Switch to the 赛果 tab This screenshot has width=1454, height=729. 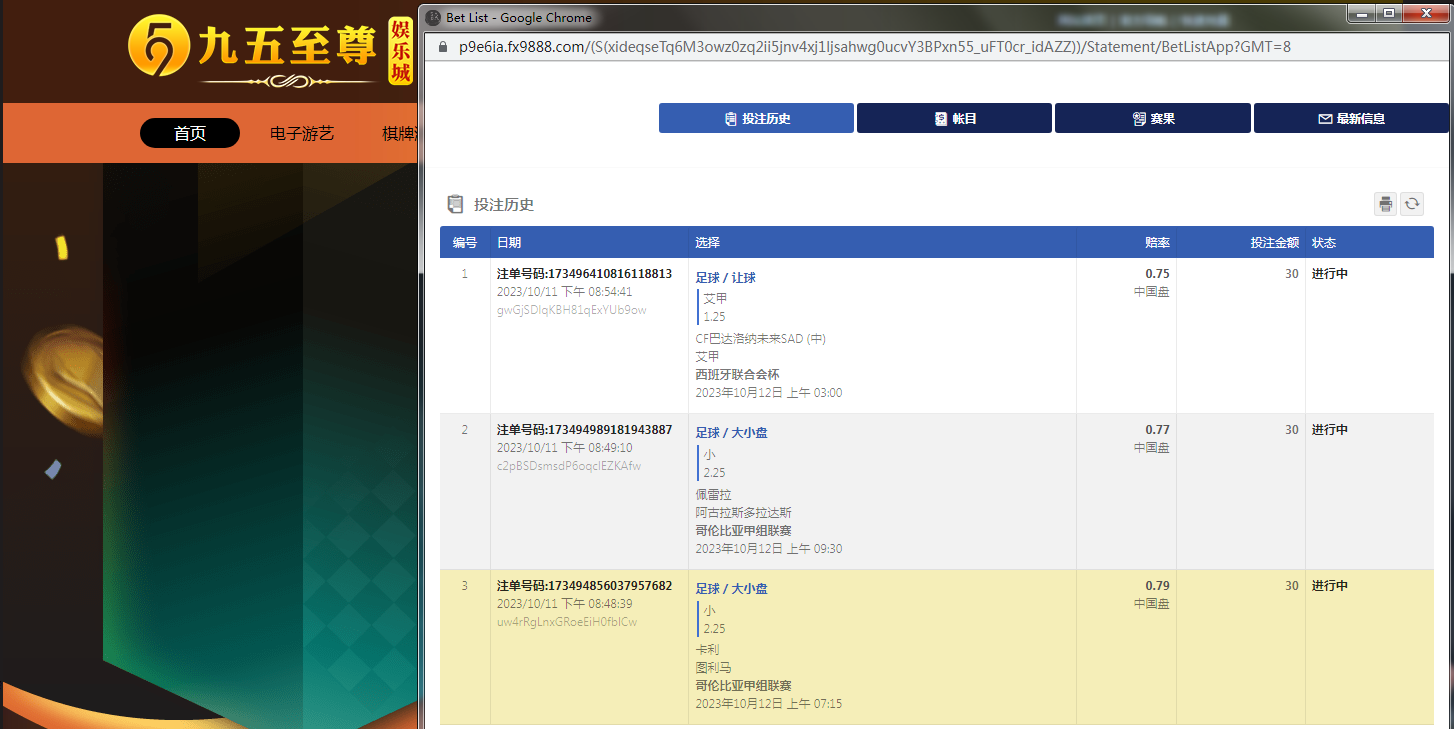point(1152,118)
